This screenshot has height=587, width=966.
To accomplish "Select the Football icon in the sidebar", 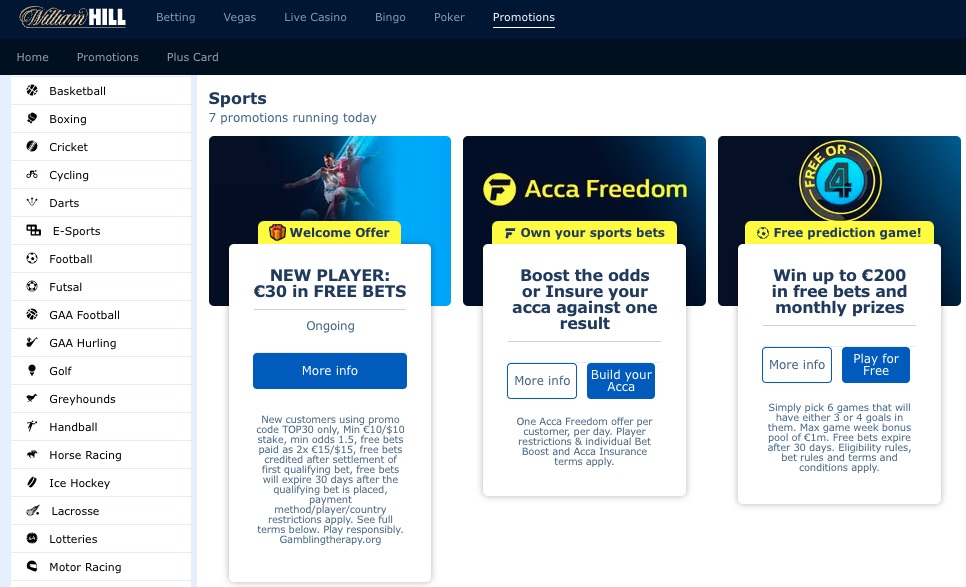I will [32, 258].
